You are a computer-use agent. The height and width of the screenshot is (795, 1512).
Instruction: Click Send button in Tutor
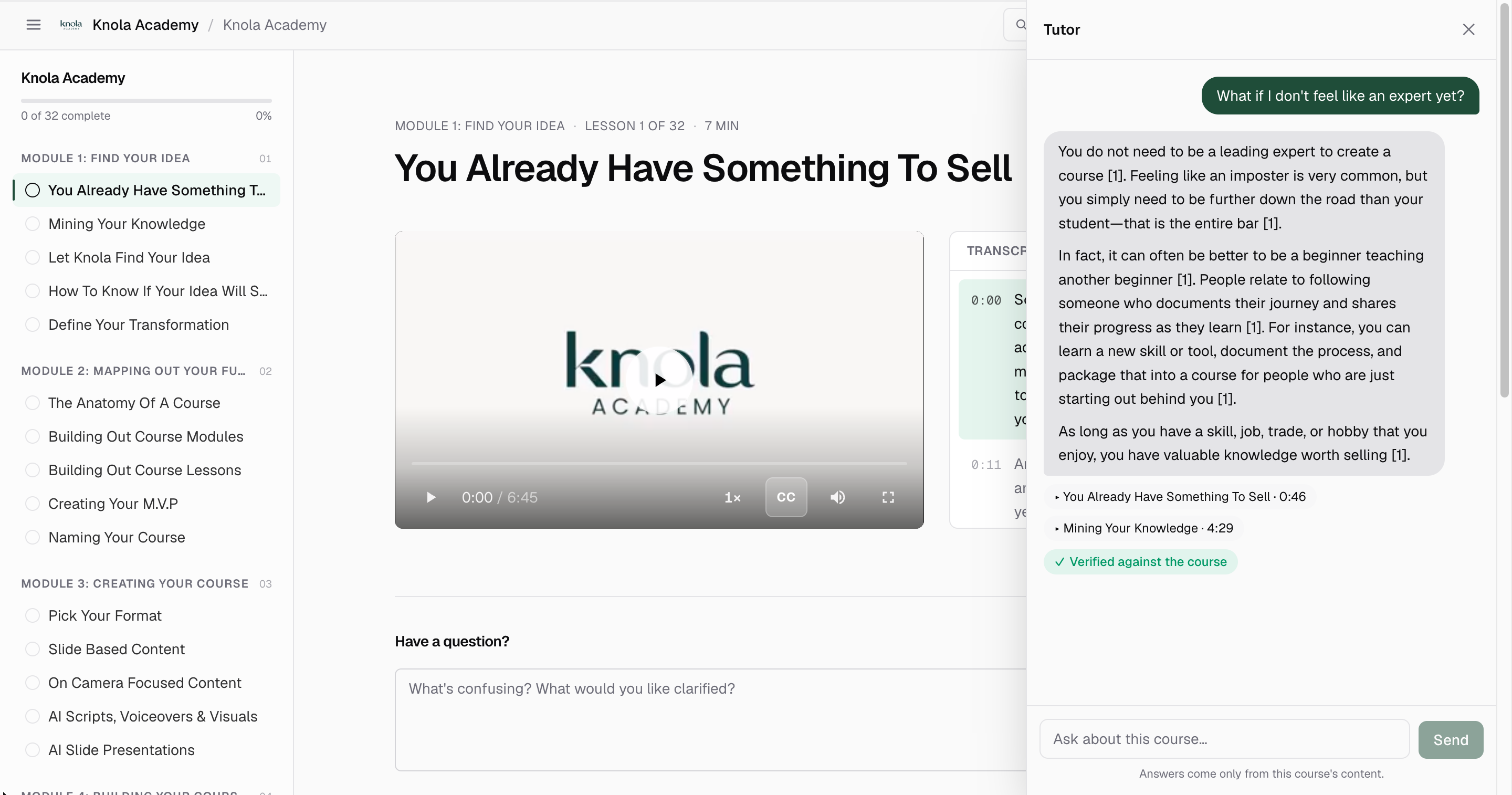point(1450,740)
